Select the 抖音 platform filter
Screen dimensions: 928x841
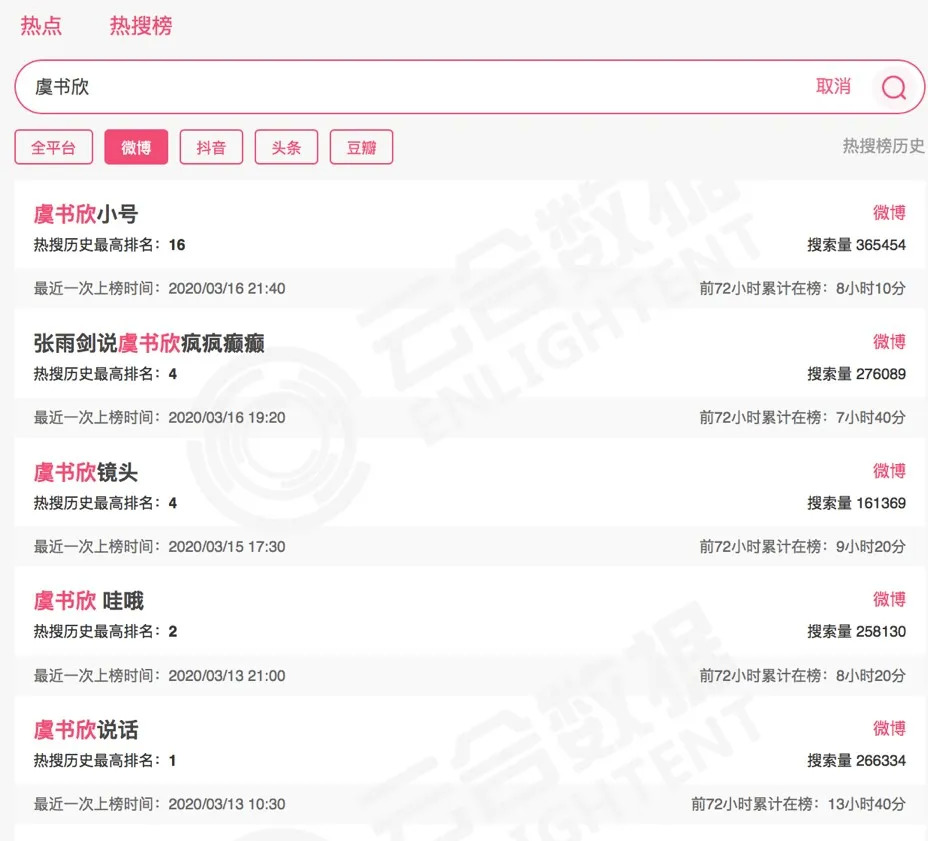pyautogui.click(x=211, y=147)
